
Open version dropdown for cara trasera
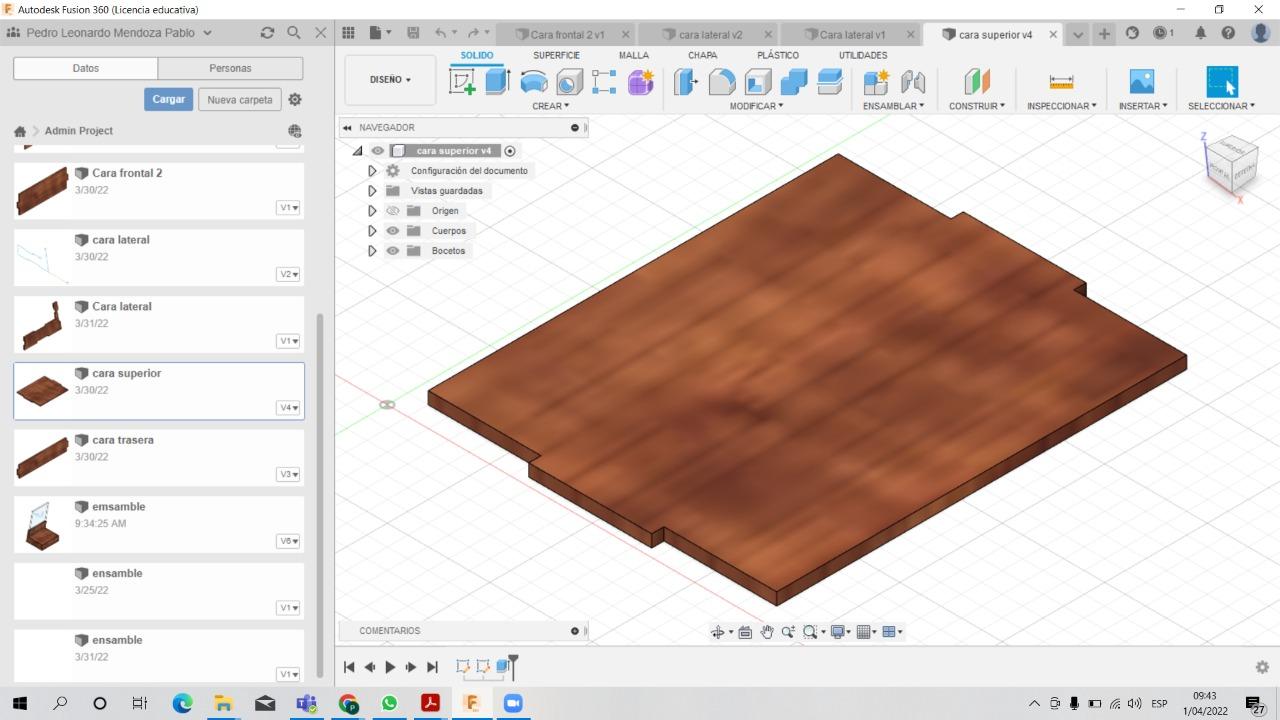pyautogui.click(x=288, y=474)
